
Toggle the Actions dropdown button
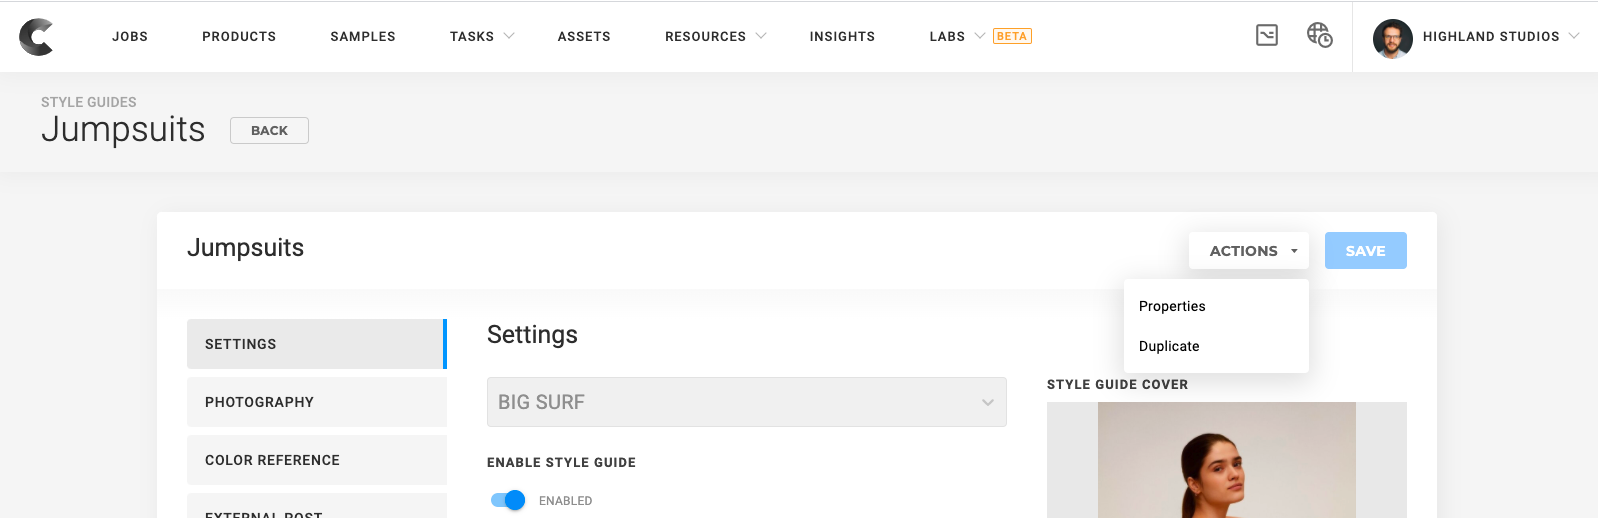[1249, 251]
